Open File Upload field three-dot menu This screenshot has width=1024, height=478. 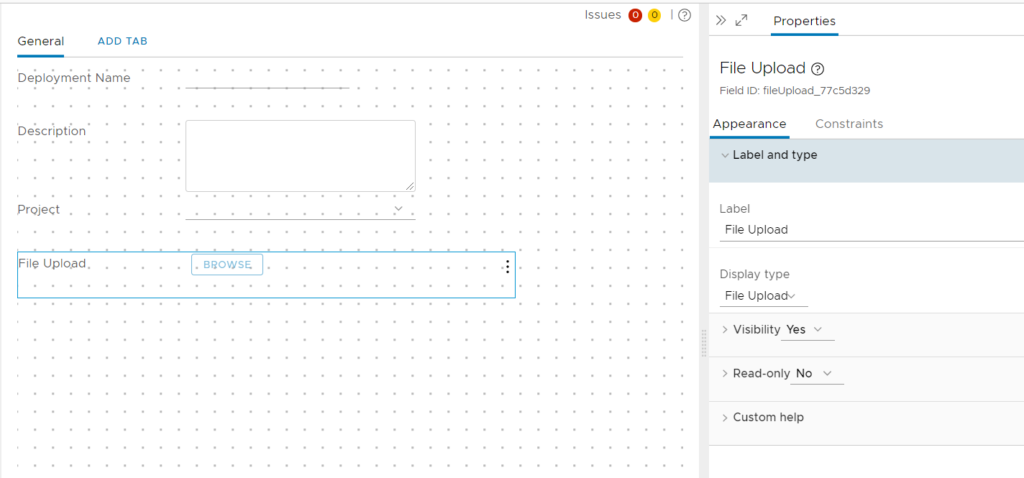click(507, 266)
